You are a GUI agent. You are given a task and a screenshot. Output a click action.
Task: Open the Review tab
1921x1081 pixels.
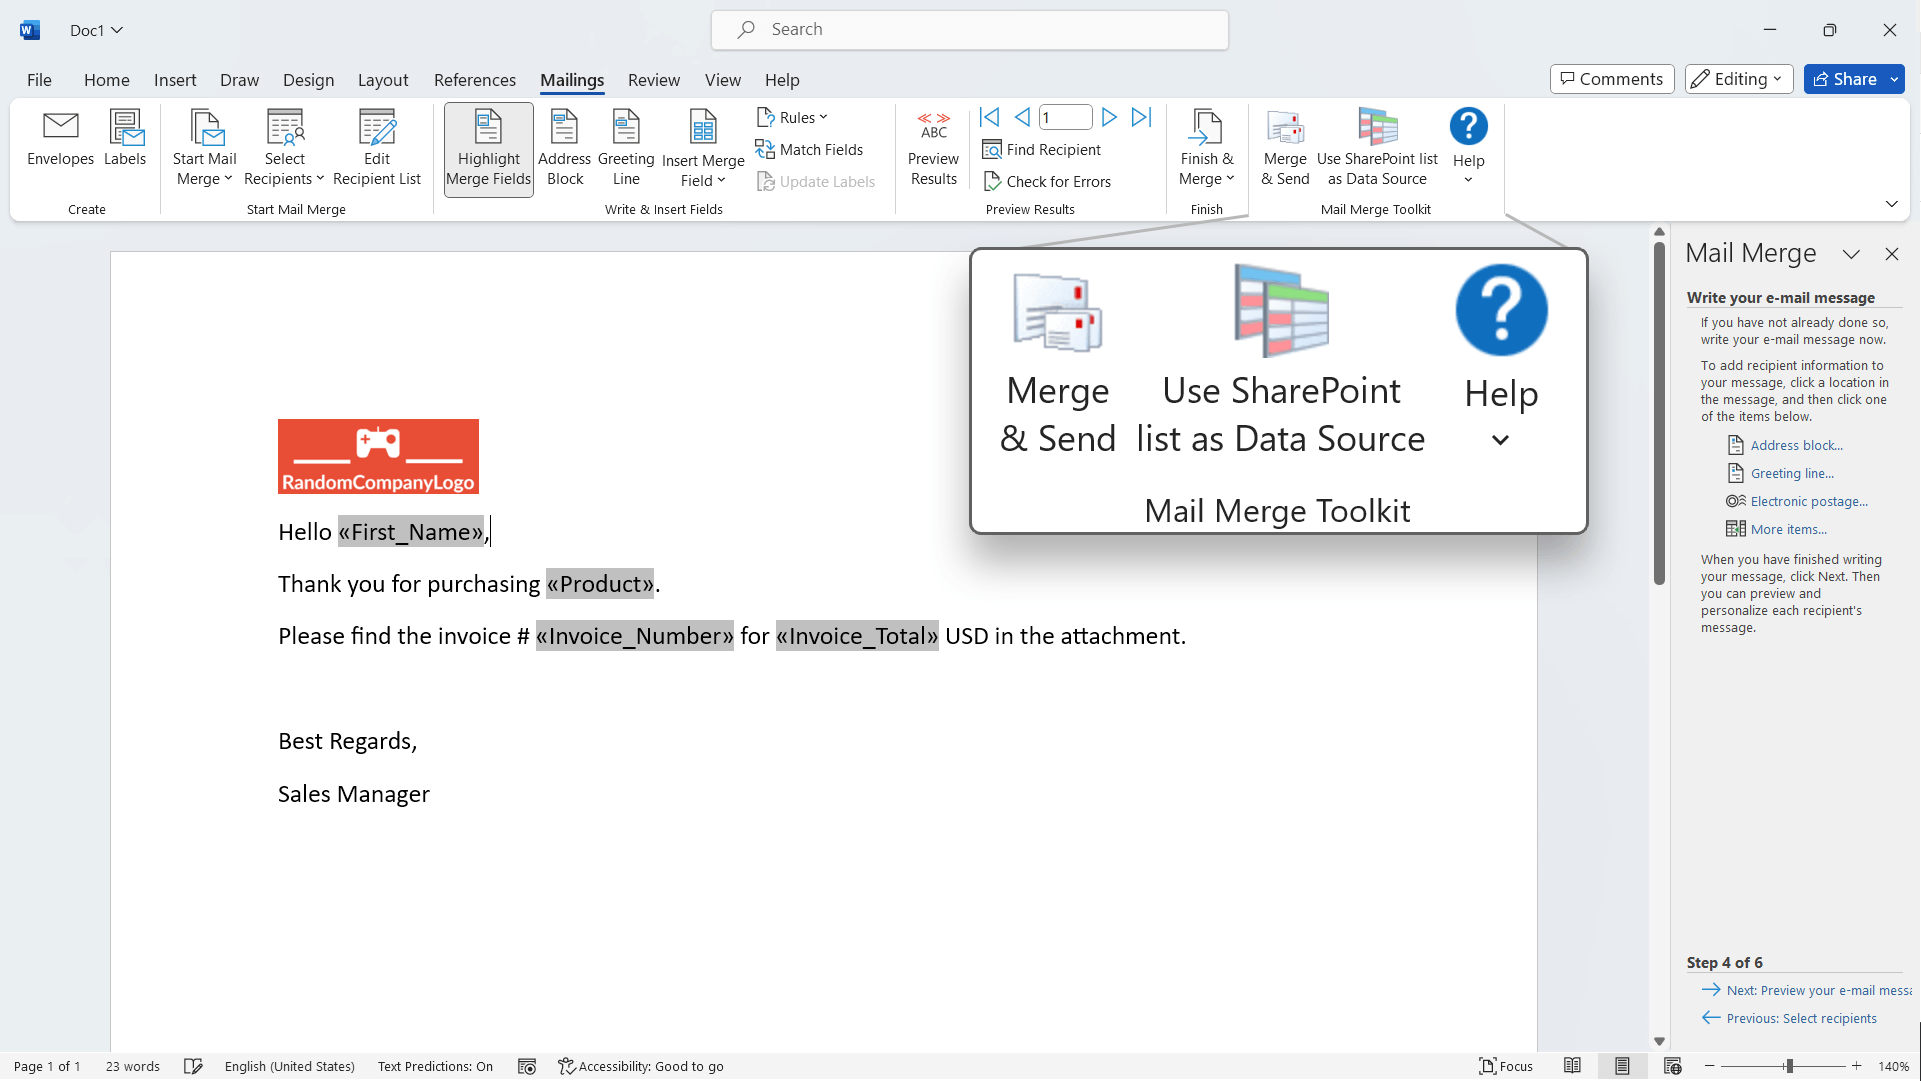[654, 80]
